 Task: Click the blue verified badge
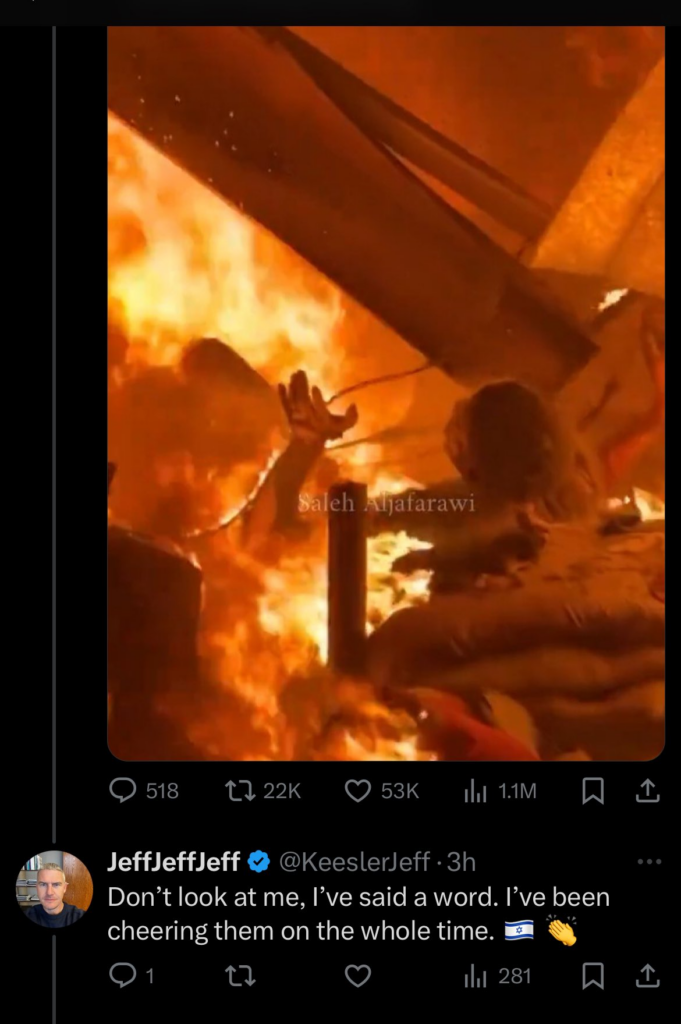259,861
